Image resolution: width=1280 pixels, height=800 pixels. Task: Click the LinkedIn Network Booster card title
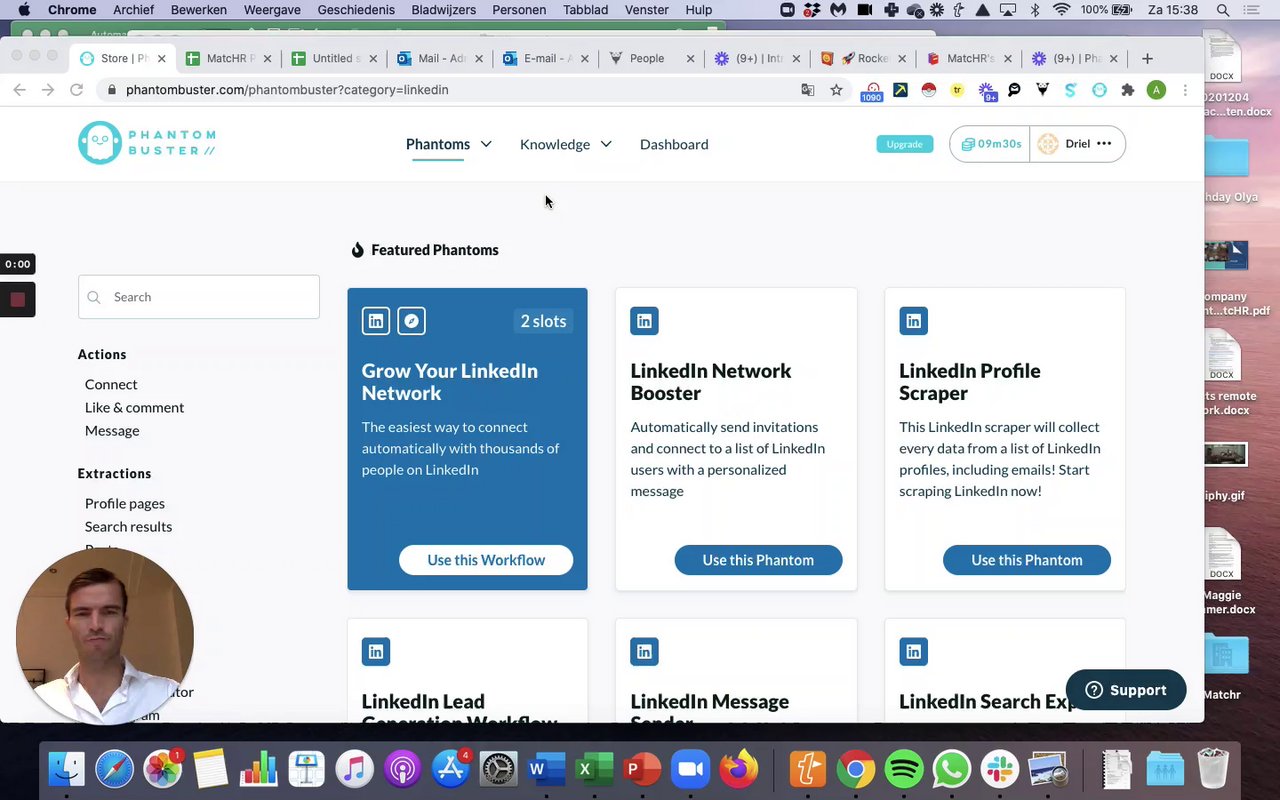(711, 382)
